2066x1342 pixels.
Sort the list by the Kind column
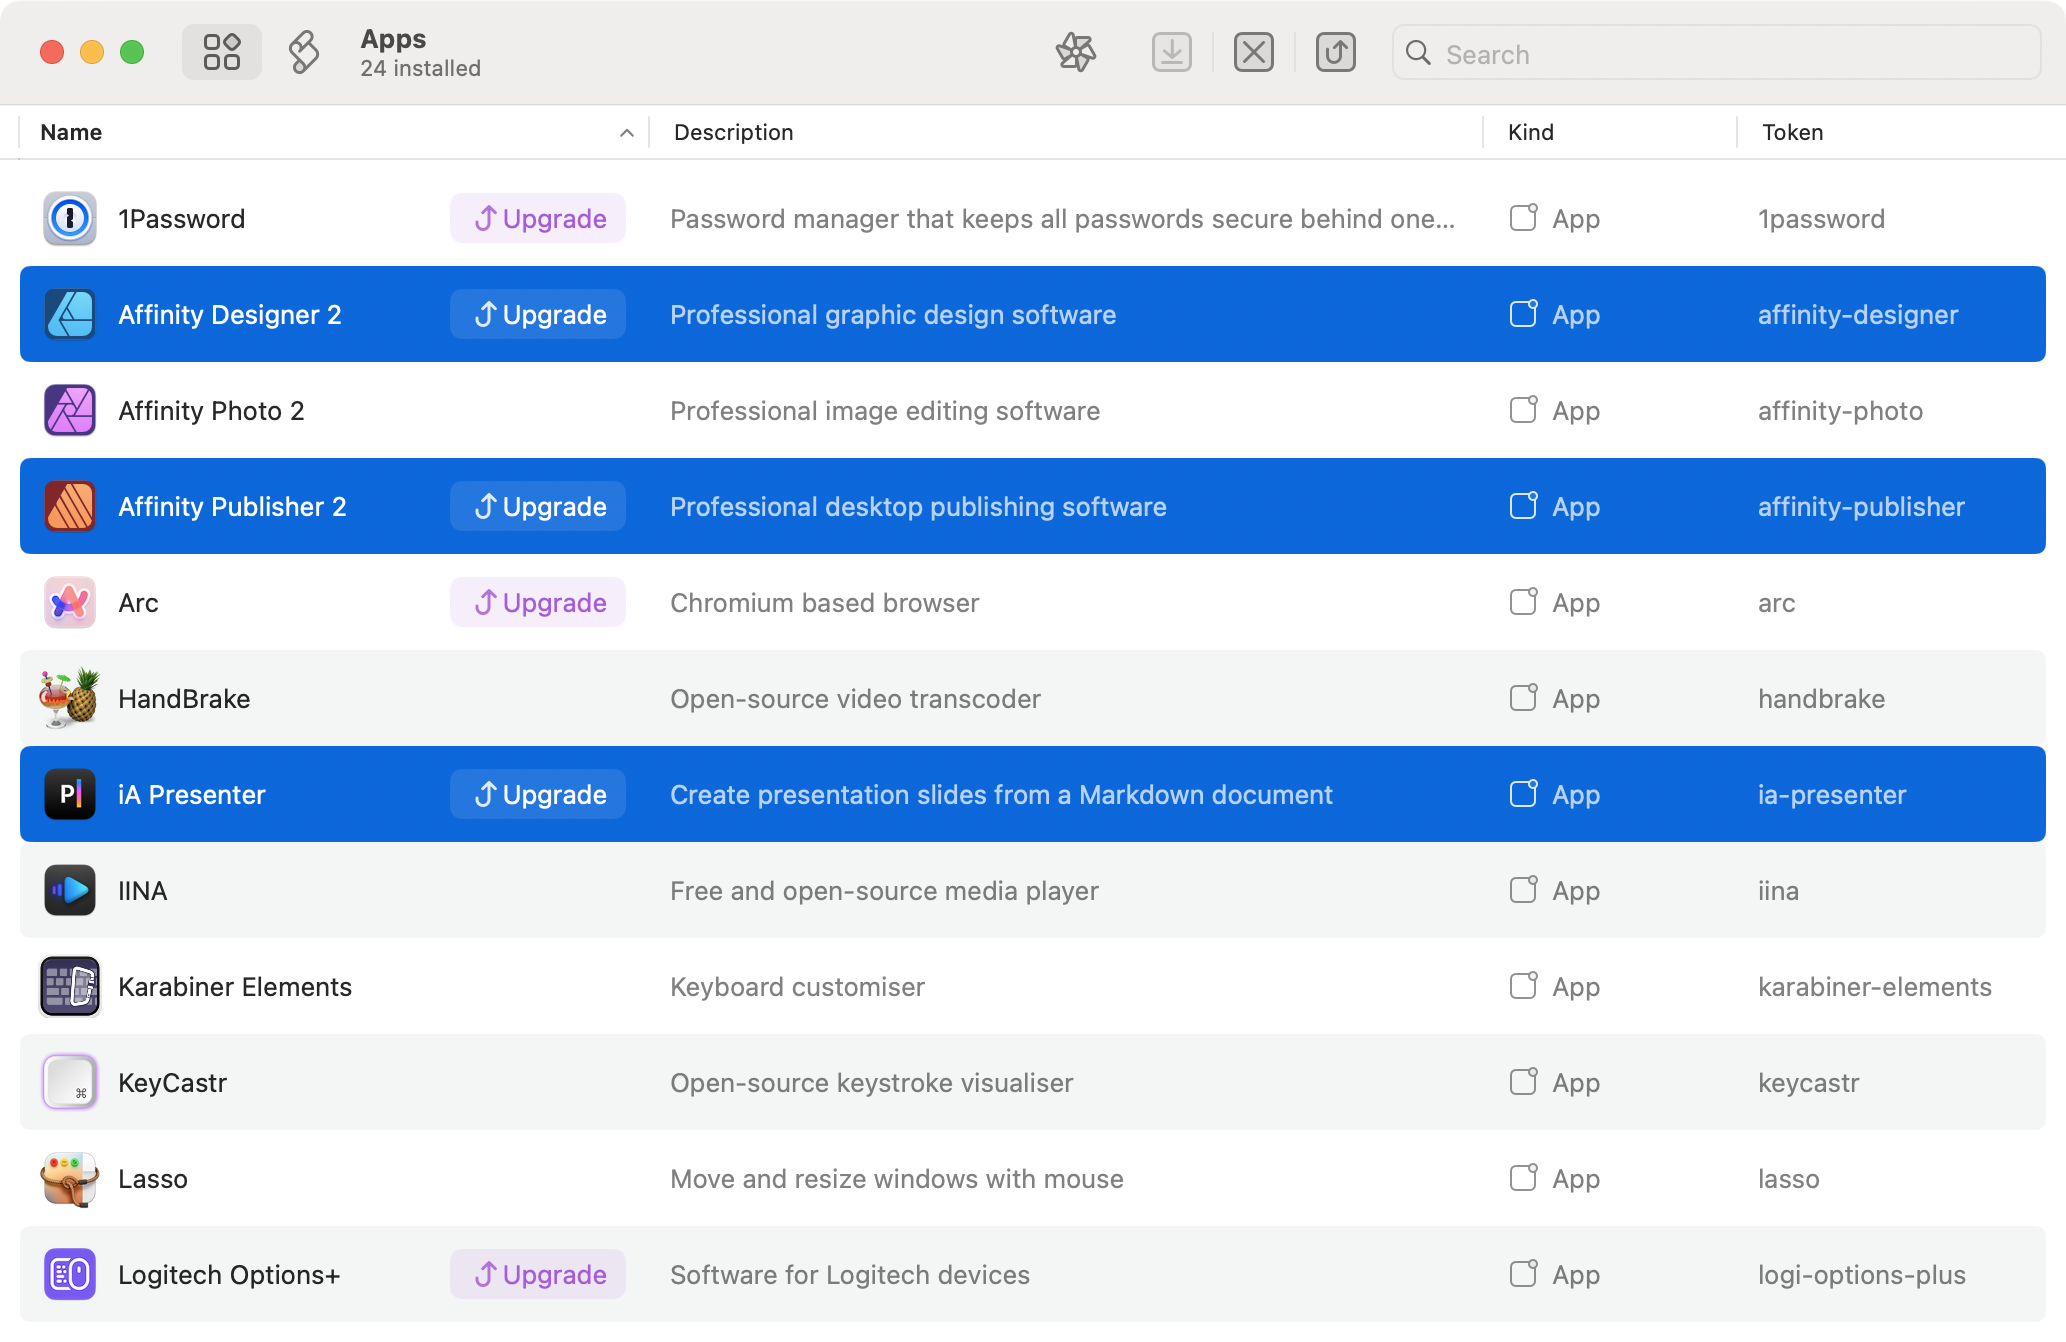click(x=1530, y=132)
